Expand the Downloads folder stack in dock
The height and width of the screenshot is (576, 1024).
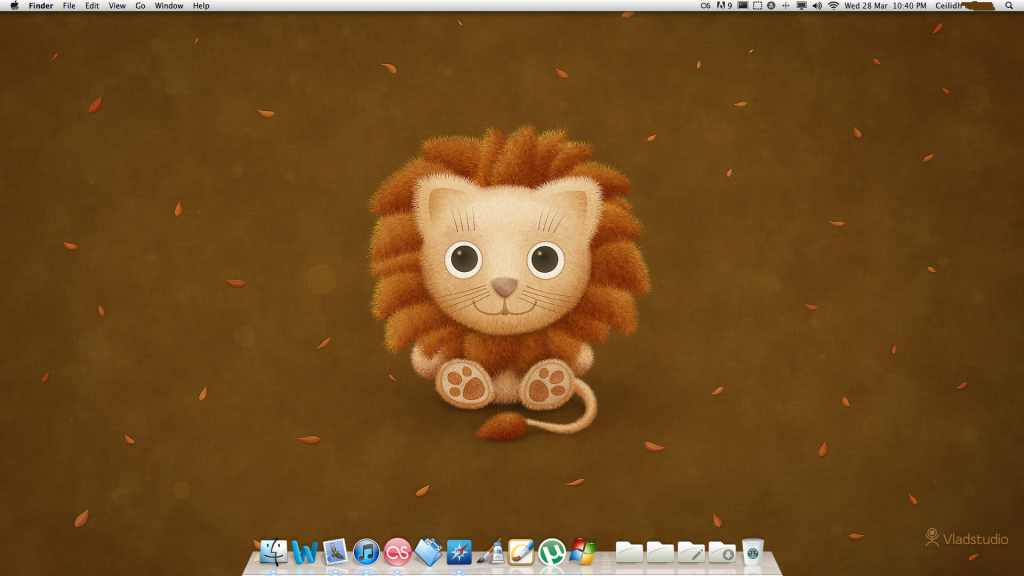721,552
